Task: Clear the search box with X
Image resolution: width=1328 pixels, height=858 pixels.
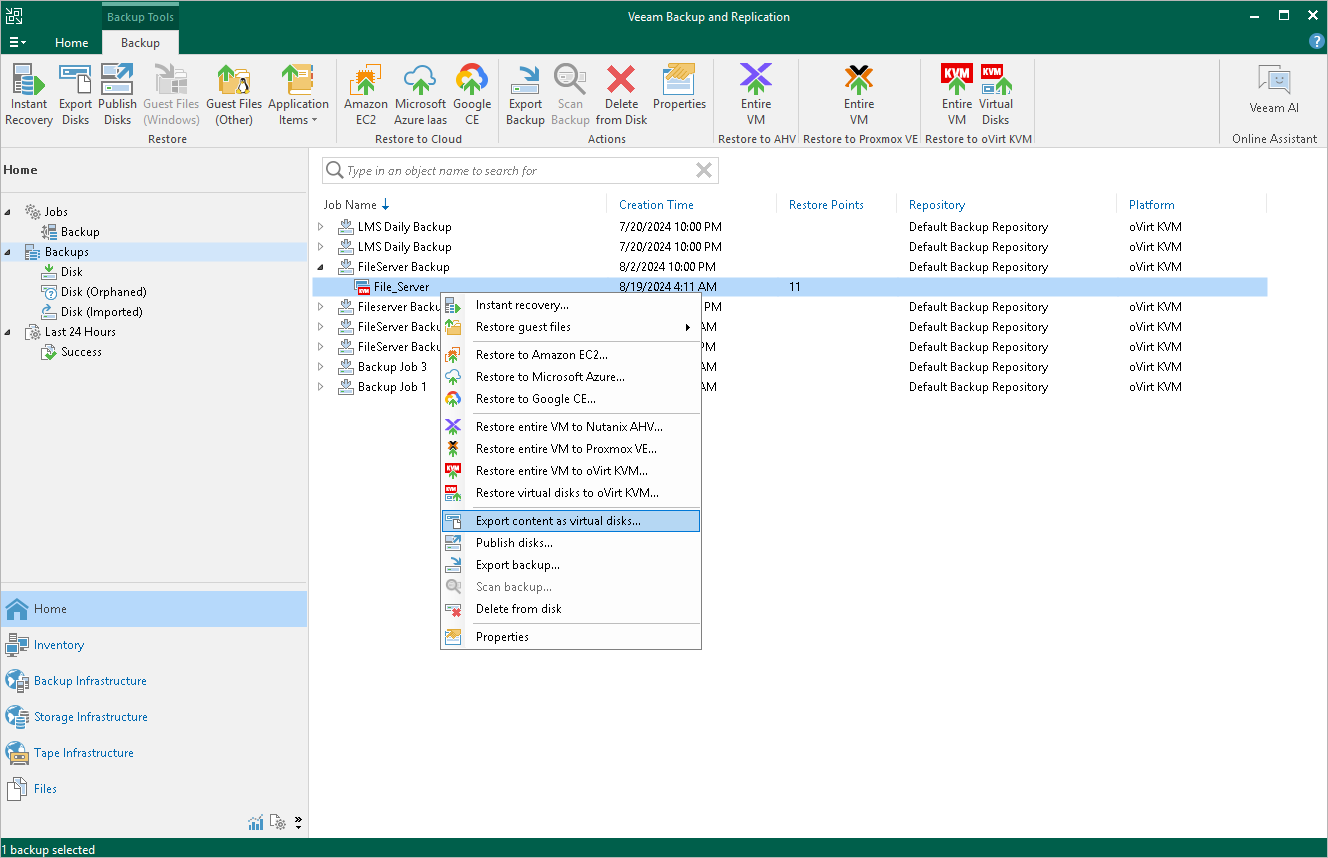Action: (704, 171)
